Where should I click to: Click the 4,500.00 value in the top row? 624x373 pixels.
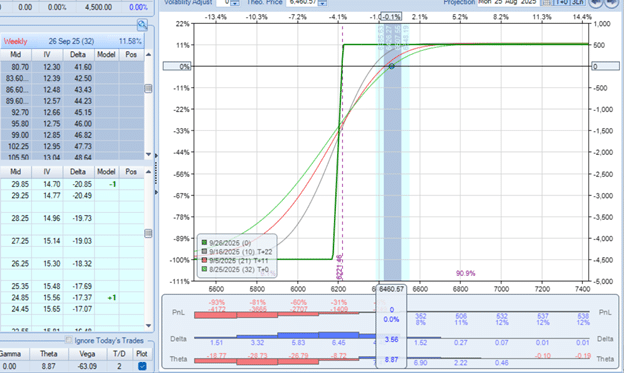coord(98,7)
